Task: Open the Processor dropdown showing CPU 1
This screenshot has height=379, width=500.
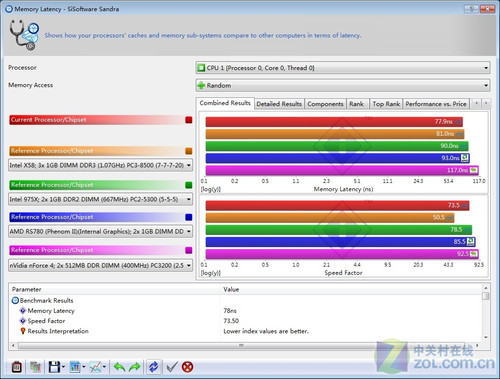Action: [343, 68]
